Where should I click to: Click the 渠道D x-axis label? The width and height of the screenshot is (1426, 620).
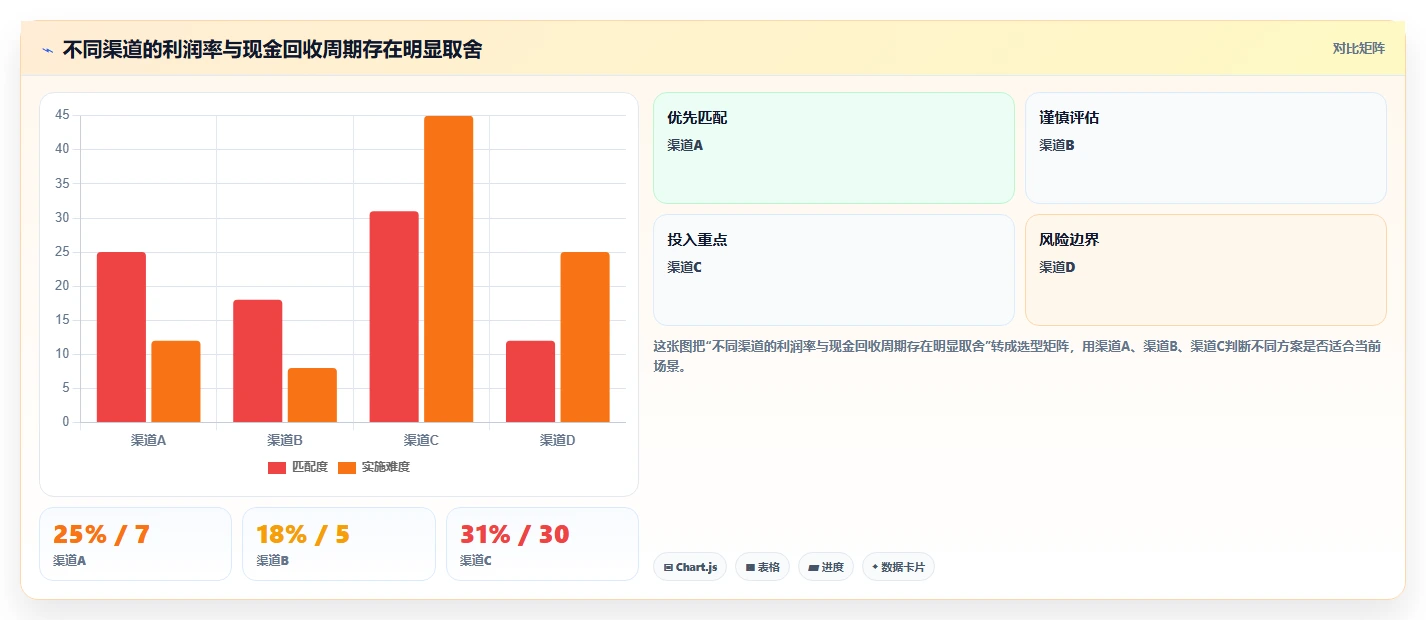(557, 440)
